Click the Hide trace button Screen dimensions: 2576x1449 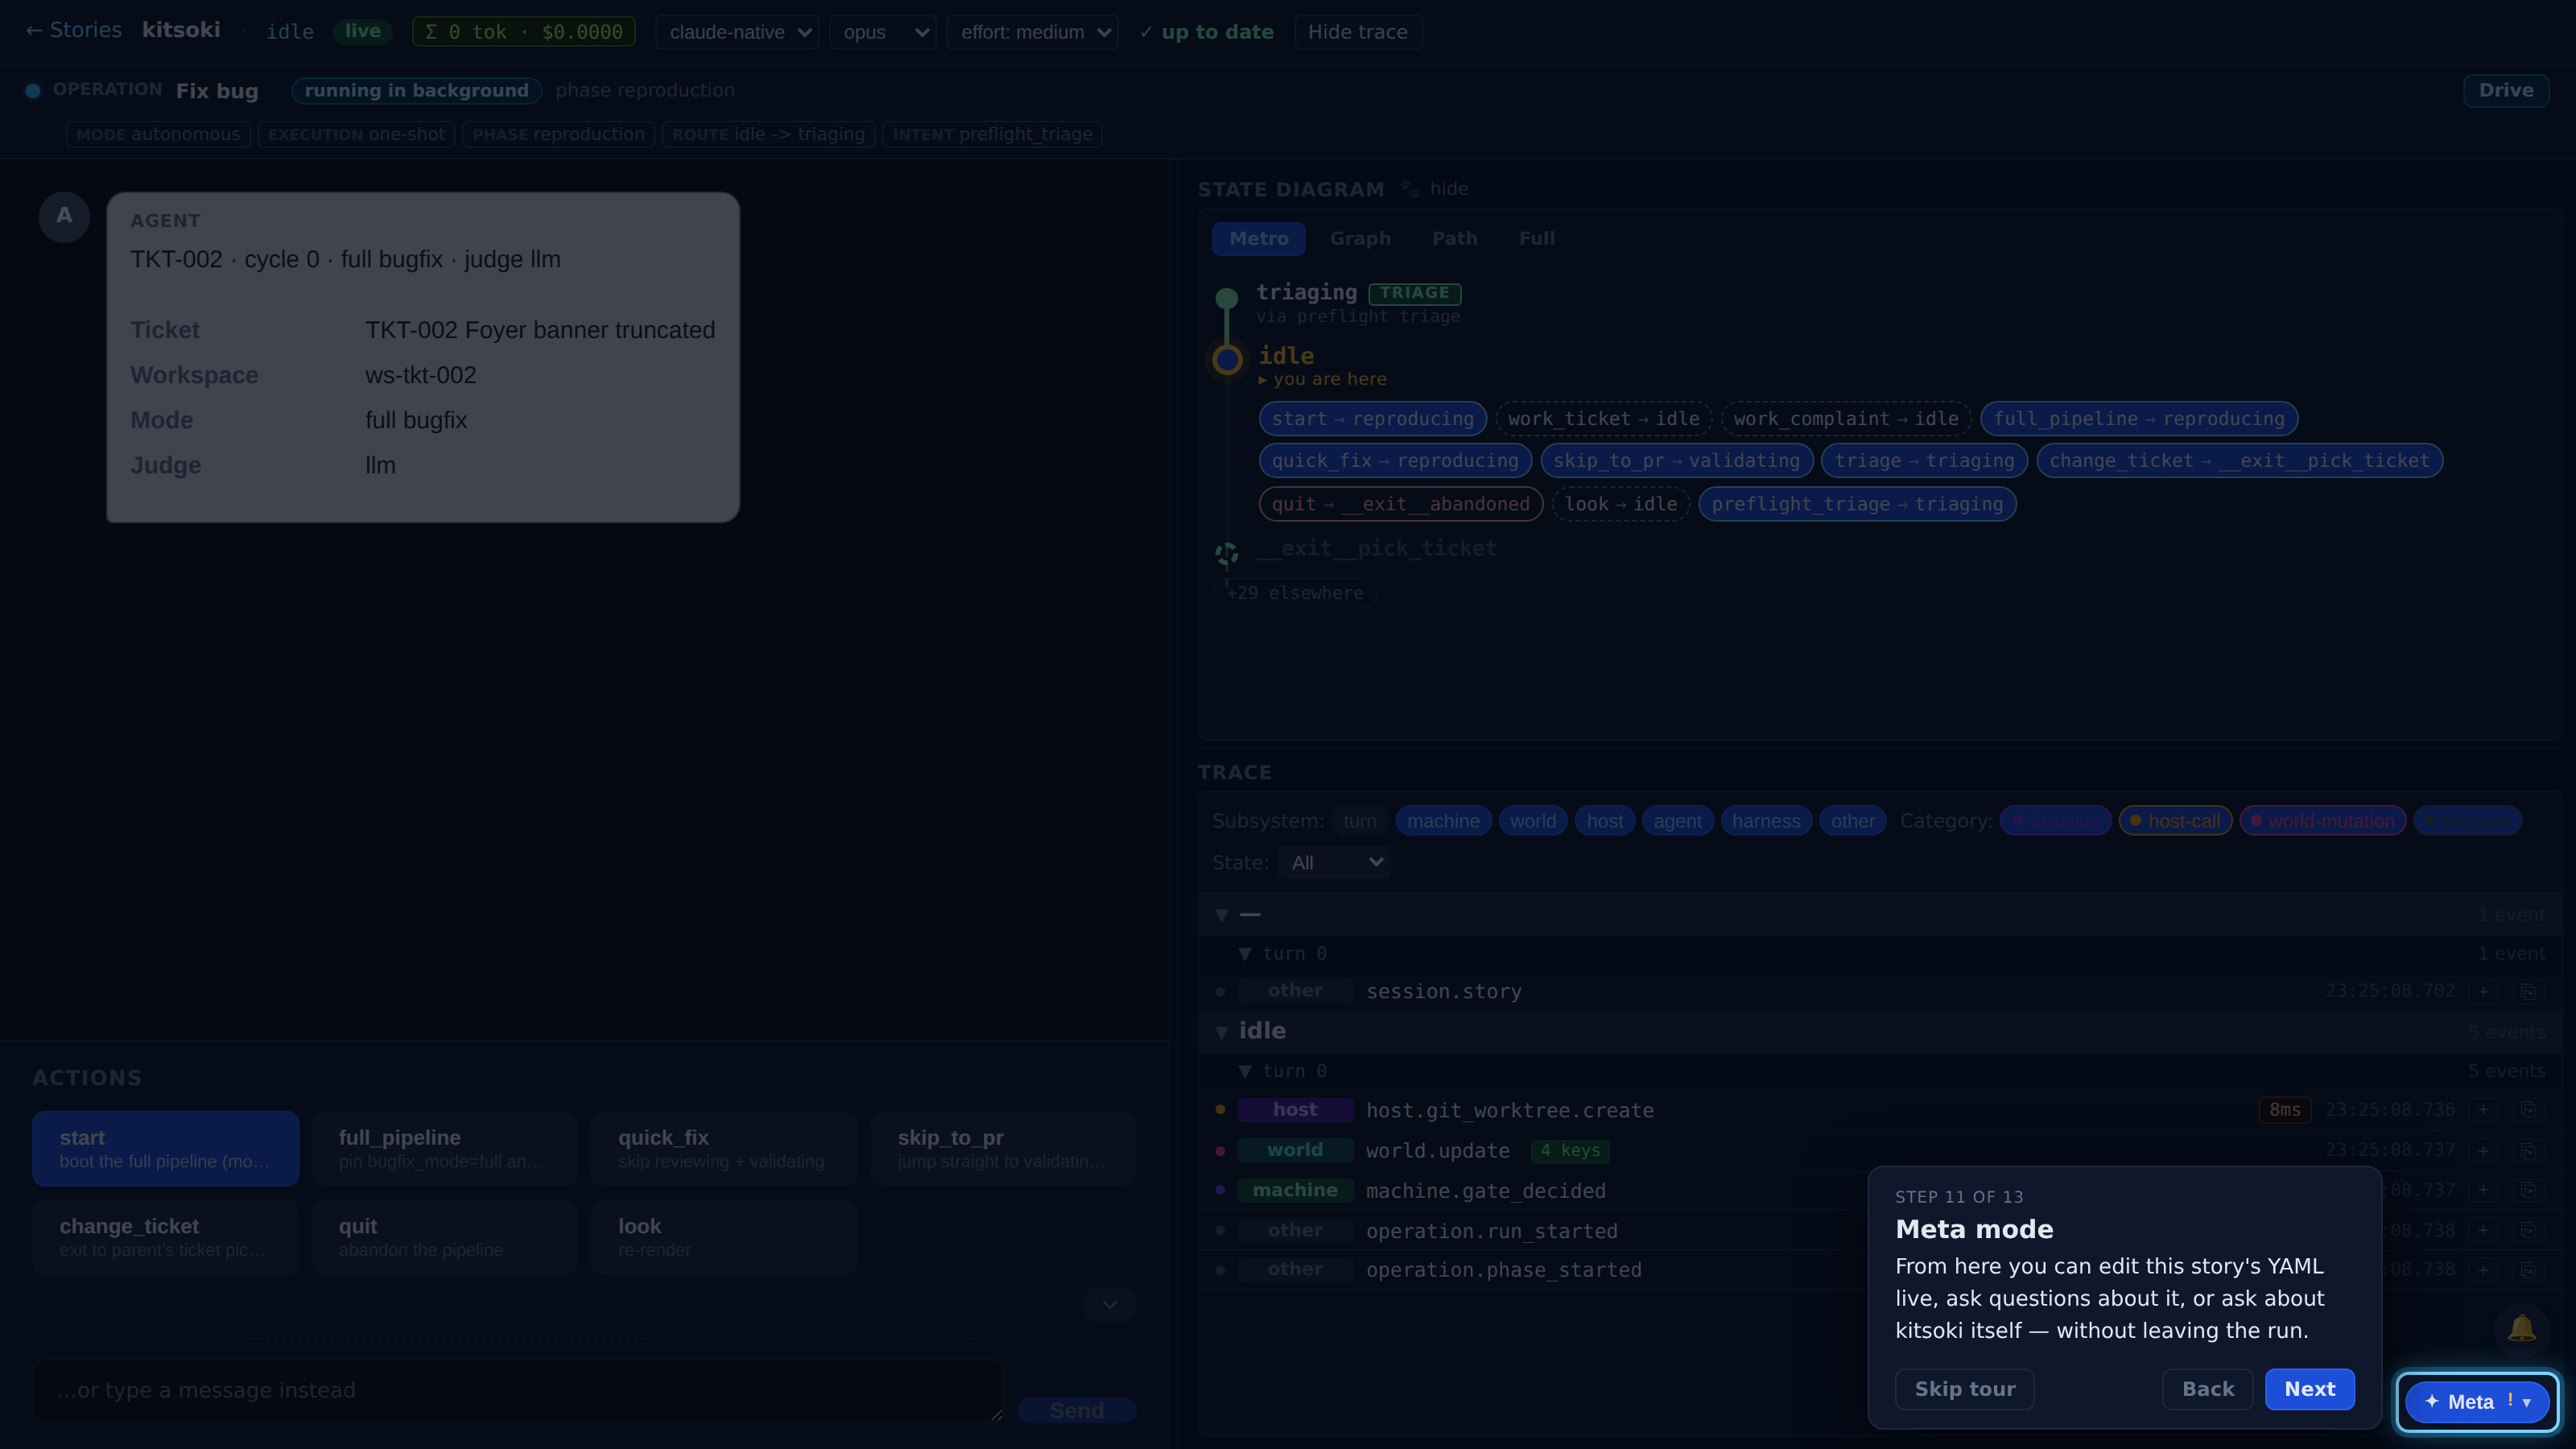(1357, 32)
